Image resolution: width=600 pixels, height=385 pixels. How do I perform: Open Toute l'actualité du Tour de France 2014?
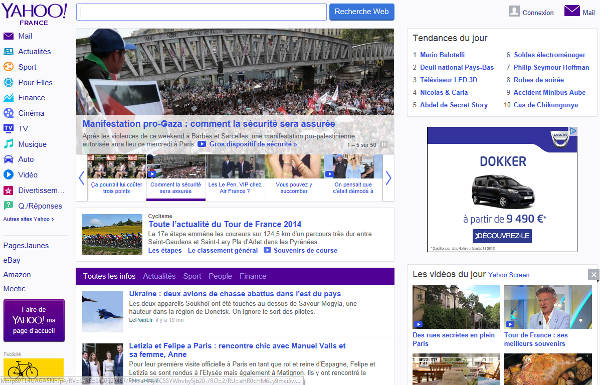pyautogui.click(x=225, y=224)
